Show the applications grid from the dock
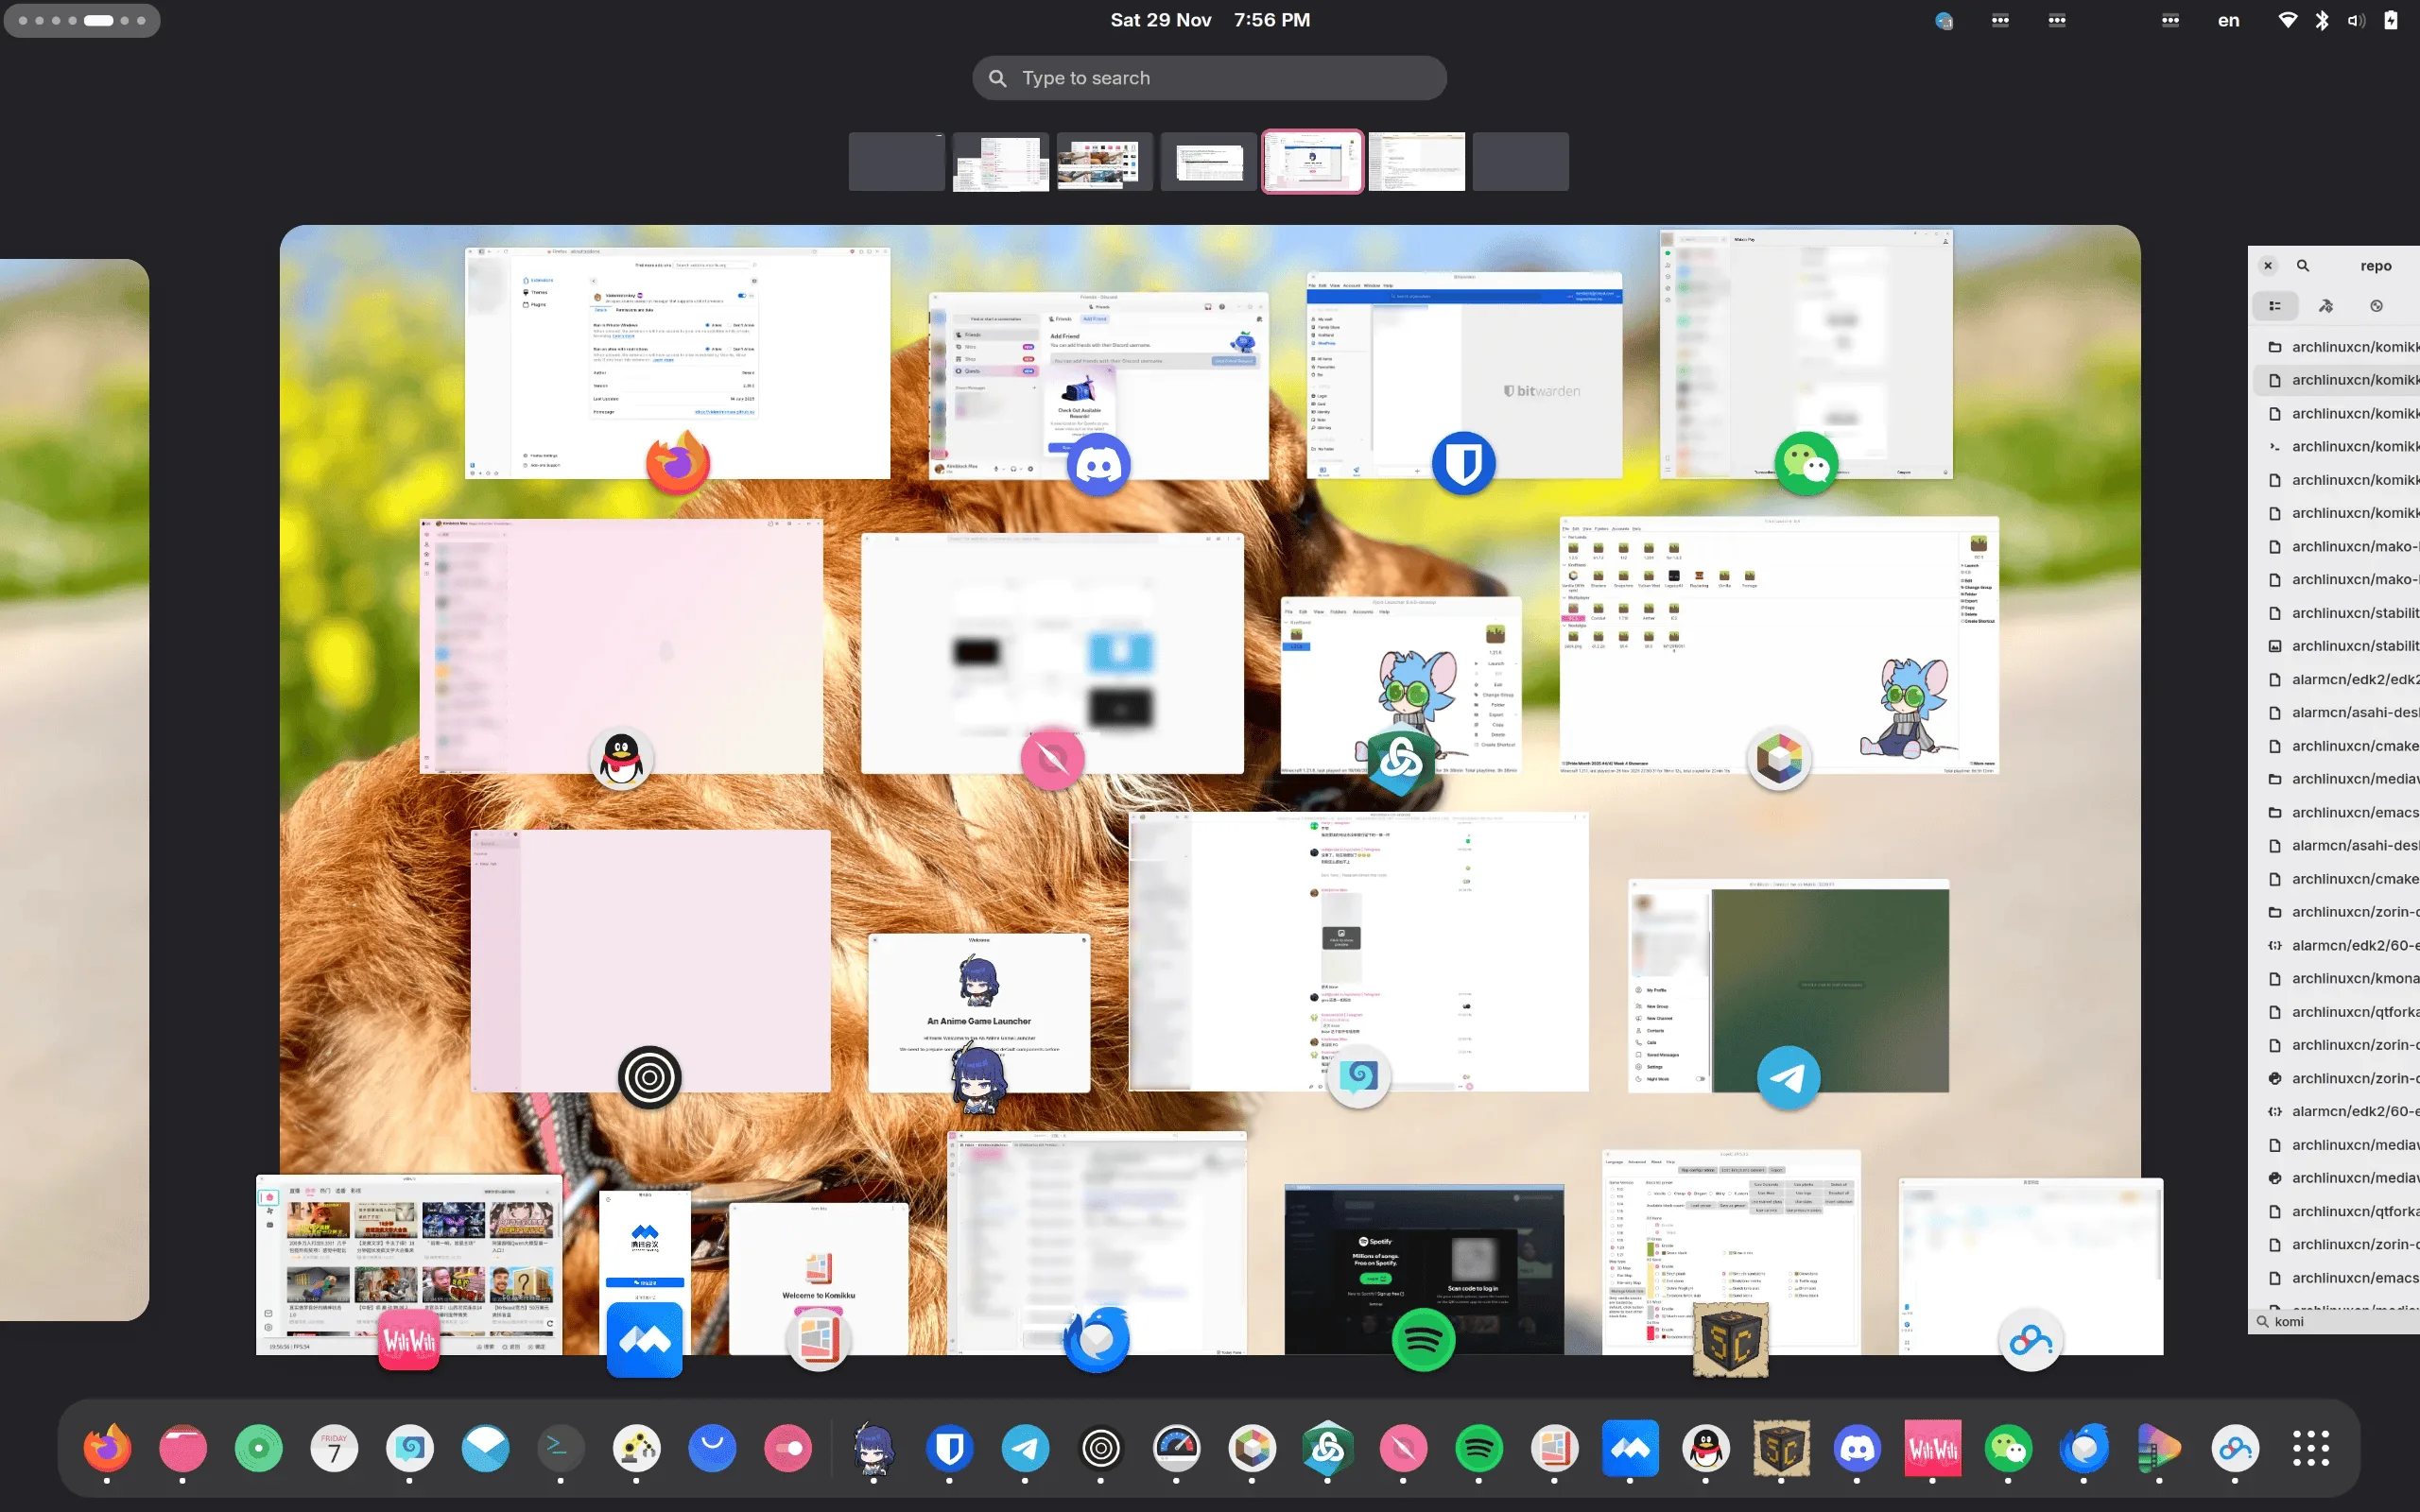The width and height of the screenshot is (2420, 1512). (2311, 1447)
